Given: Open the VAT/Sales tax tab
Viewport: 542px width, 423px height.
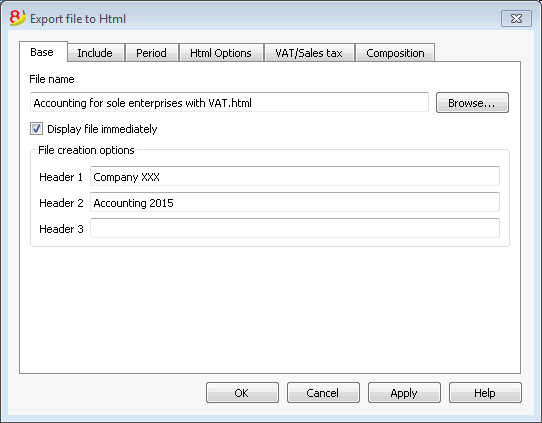Looking at the screenshot, I should [x=309, y=53].
